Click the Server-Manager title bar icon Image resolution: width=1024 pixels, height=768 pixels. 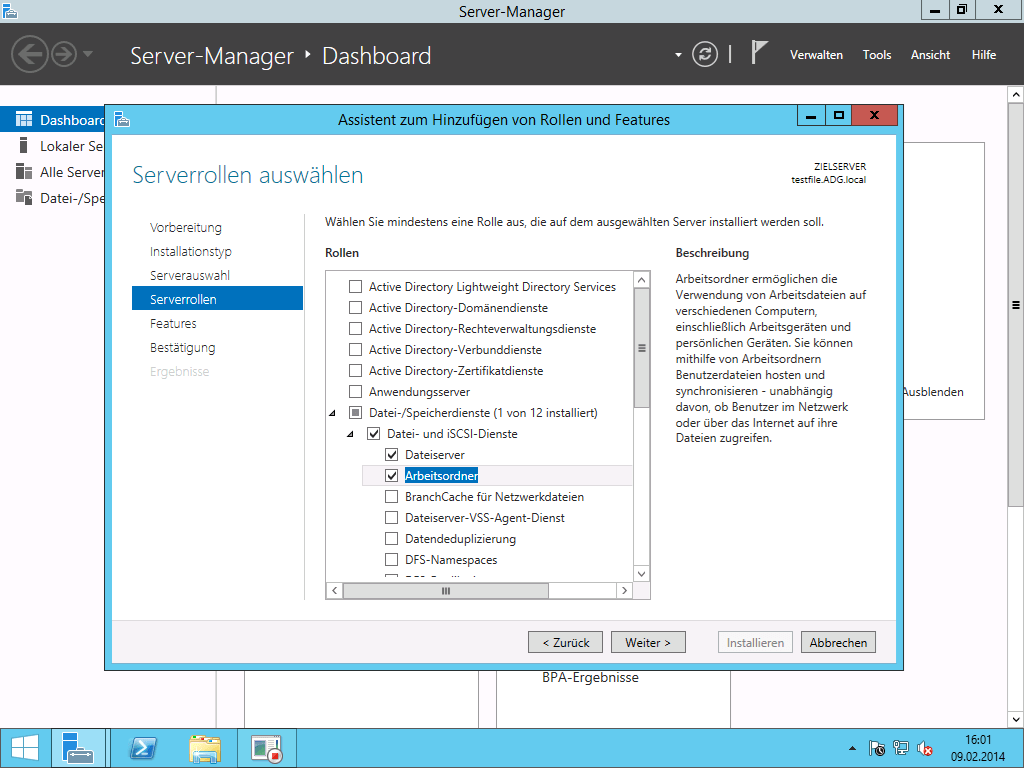point(10,10)
